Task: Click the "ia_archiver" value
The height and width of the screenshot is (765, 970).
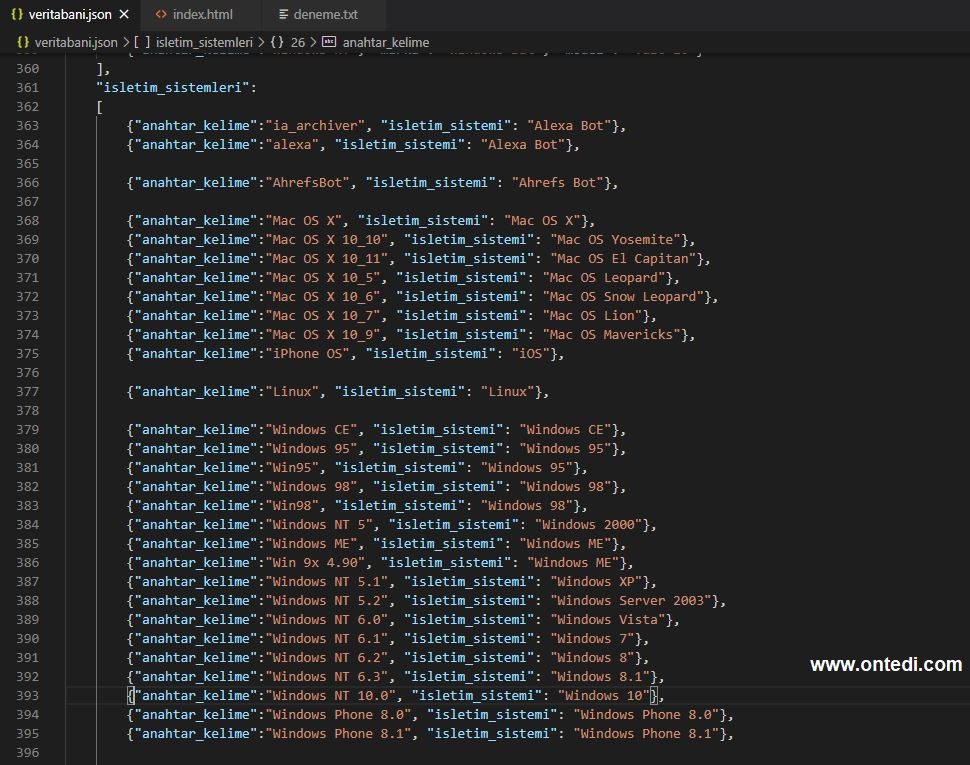Action: 315,126
